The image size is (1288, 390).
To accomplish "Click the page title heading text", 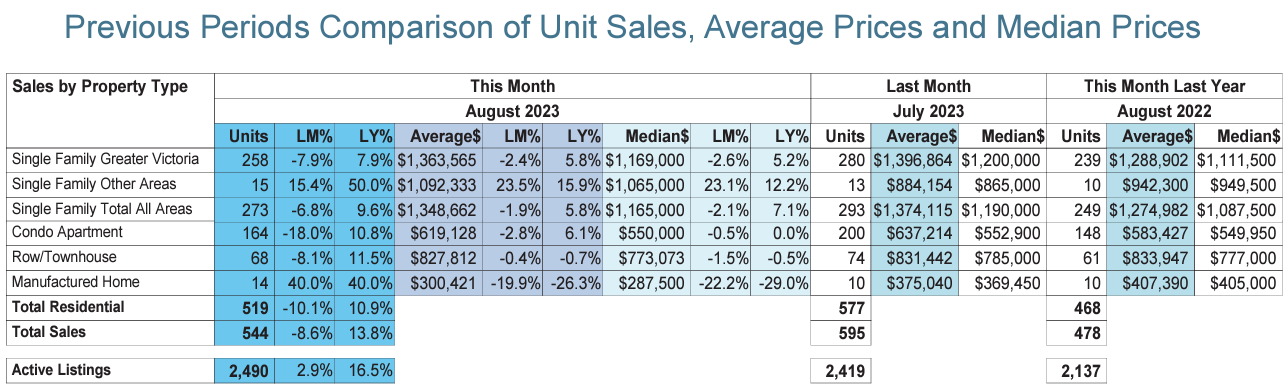I will pyautogui.click(x=643, y=26).
